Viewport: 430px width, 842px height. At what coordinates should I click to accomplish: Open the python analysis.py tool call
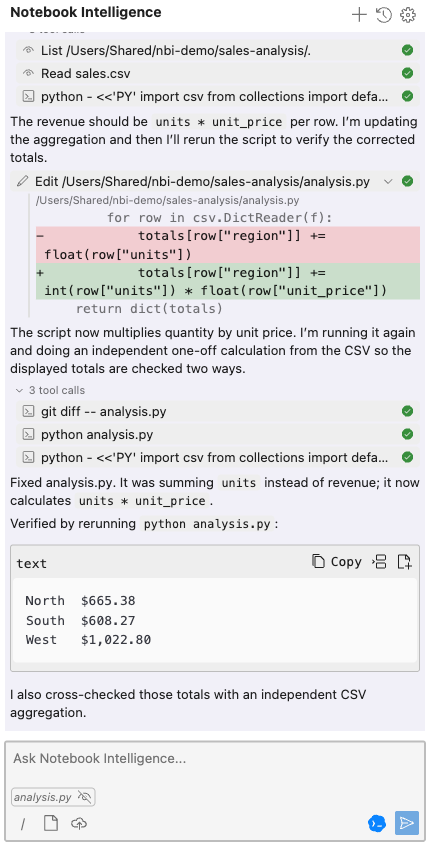coord(217,434)
